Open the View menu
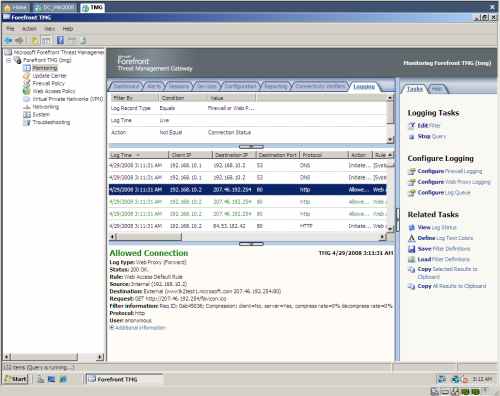500x396 pixels. point(49,29)
